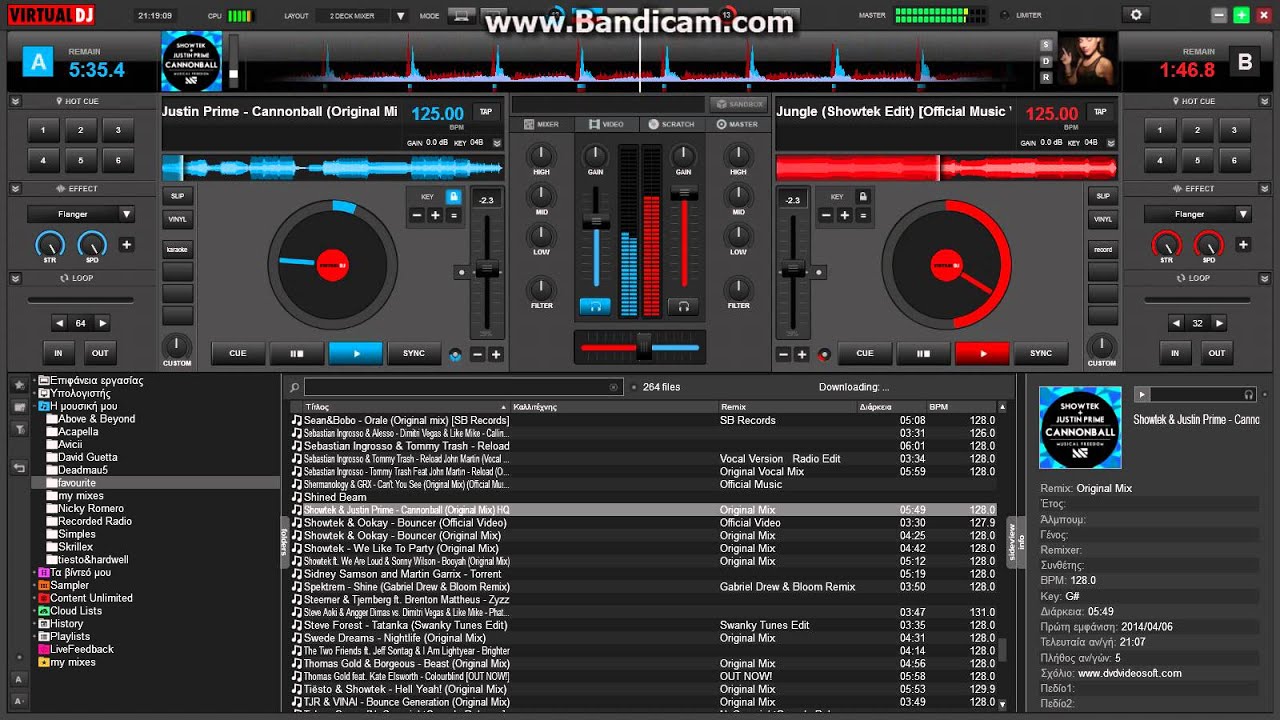Open the VirtualDJ settings gear
Image resolution: width=1280 pixels, height=720 pixels.
coord(1135,15)
